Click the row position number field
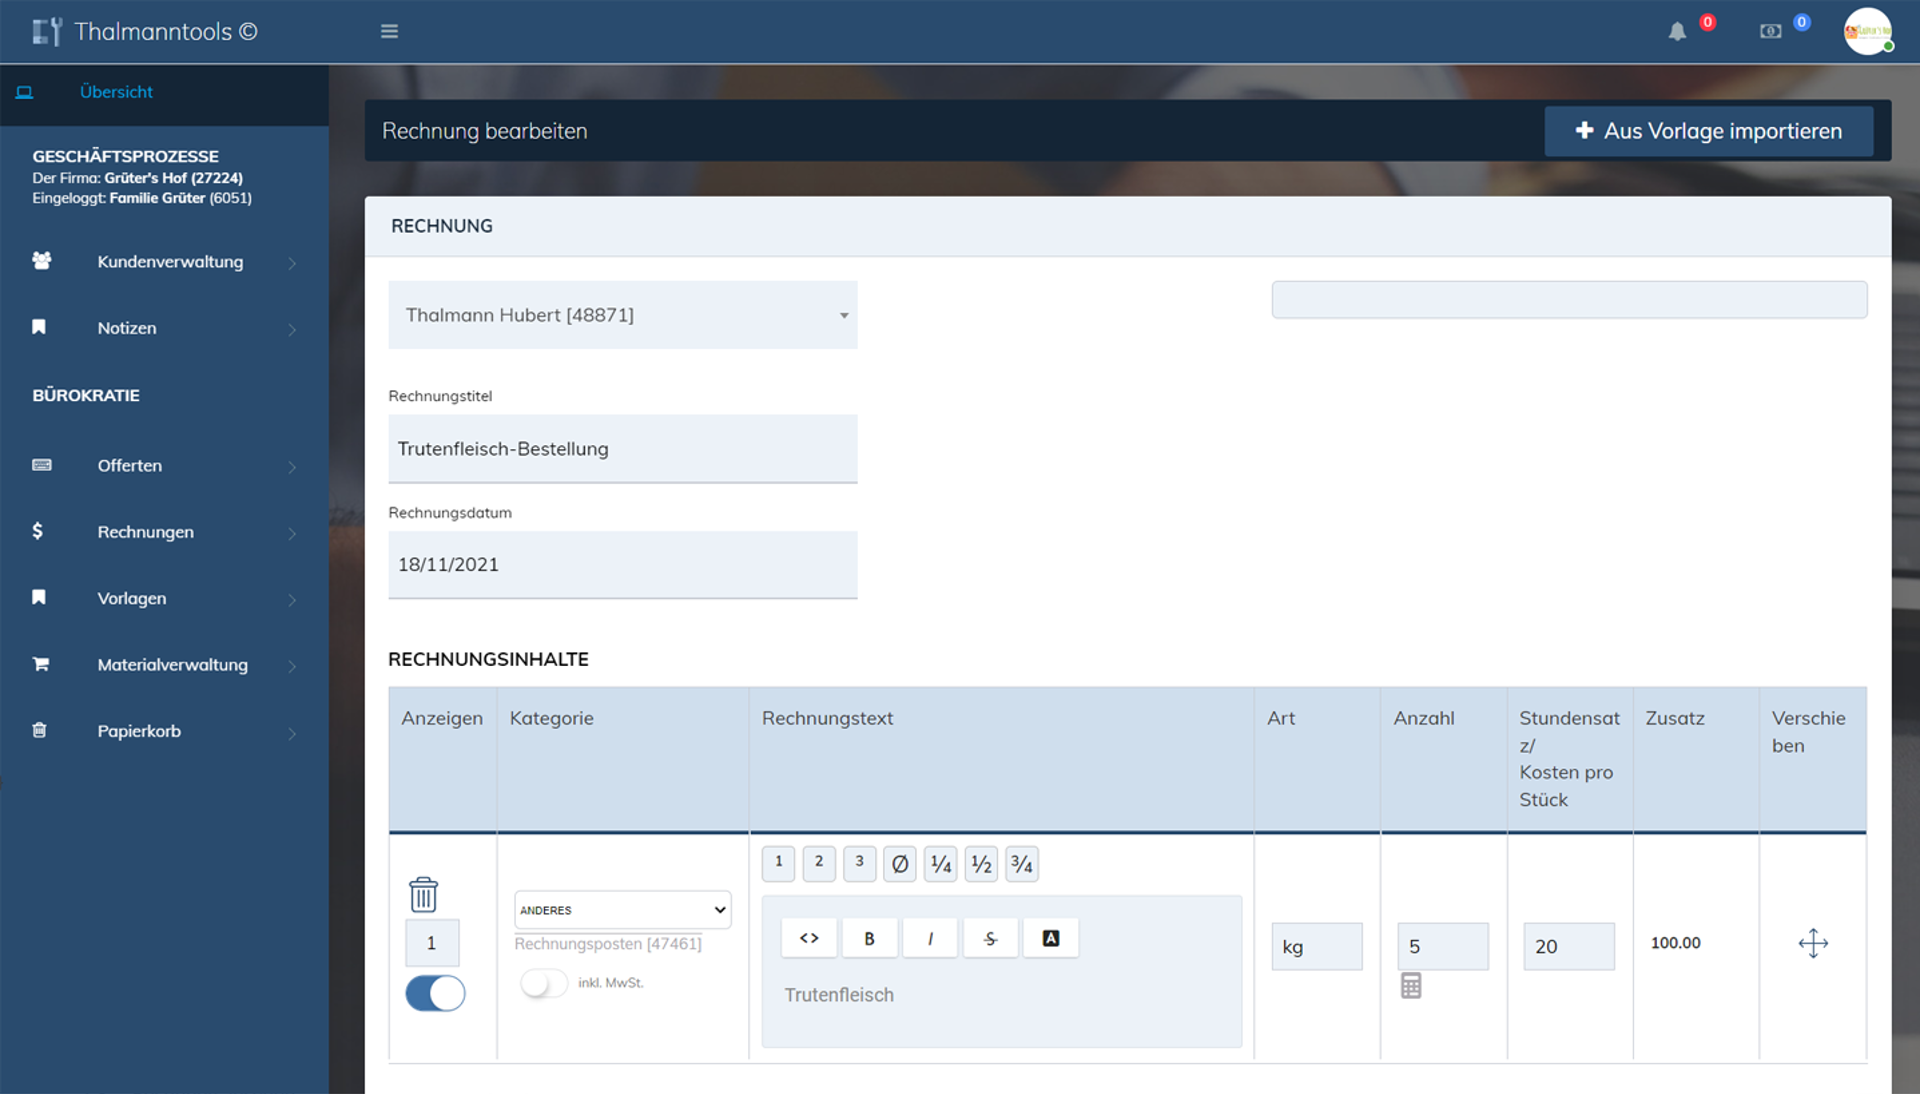The height and width of the screenshot is (1094, 1920). [x=432, y=943]
